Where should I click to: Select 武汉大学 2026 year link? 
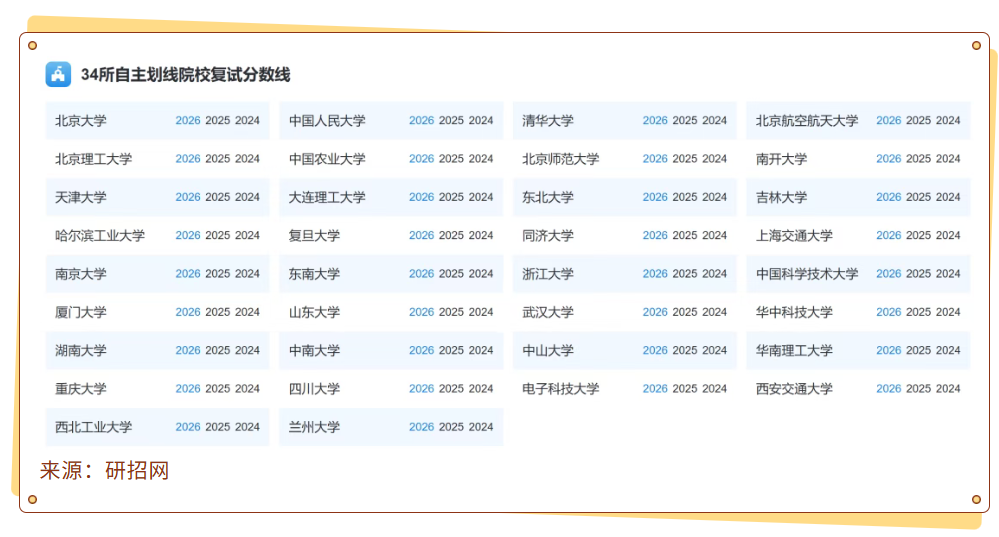[x=655, y=312]
